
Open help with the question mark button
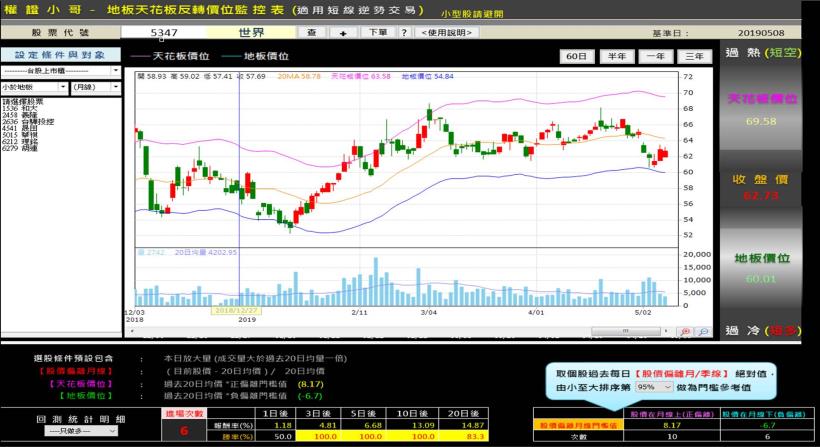pyautogui.click(x=404, y=32)
